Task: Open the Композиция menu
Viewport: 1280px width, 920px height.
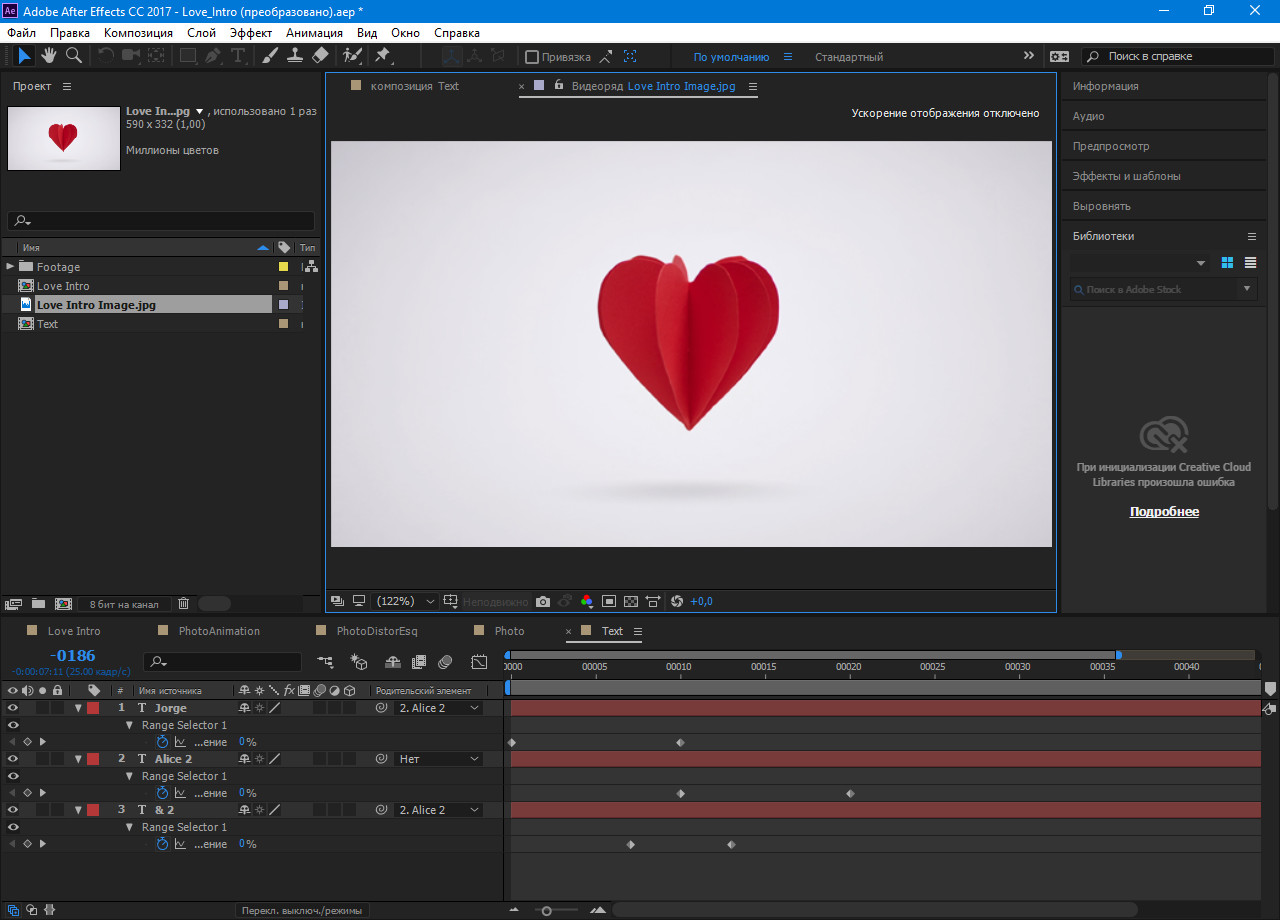Action: click(x=138, y=32)
